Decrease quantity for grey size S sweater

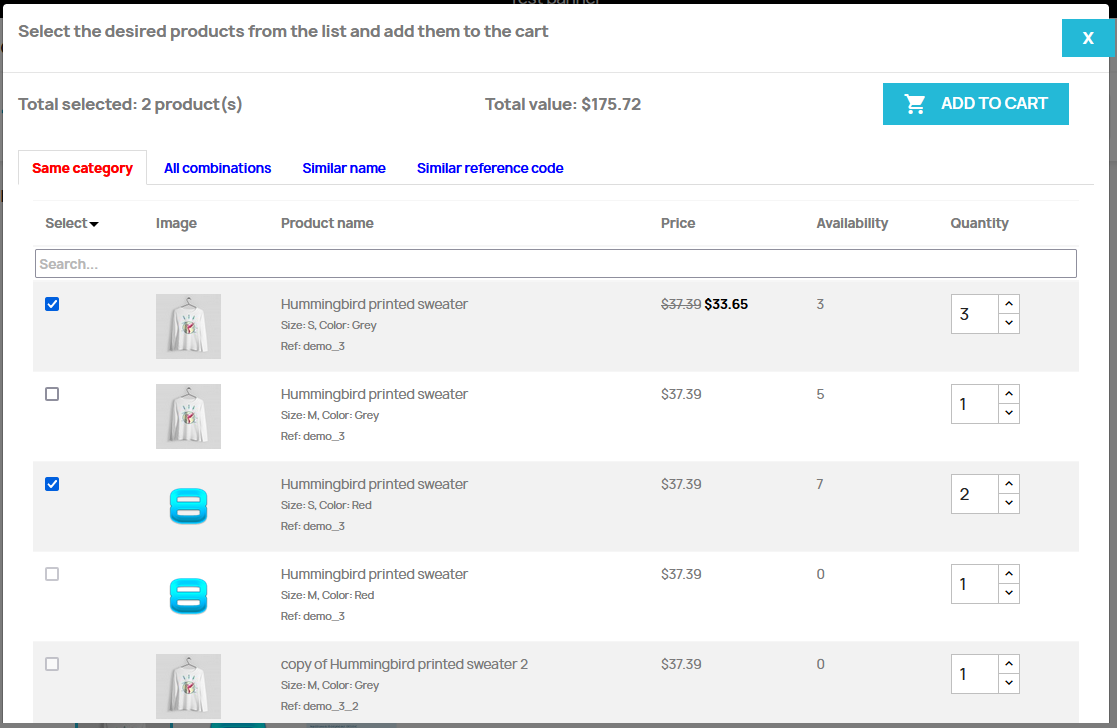(1009, 323)
